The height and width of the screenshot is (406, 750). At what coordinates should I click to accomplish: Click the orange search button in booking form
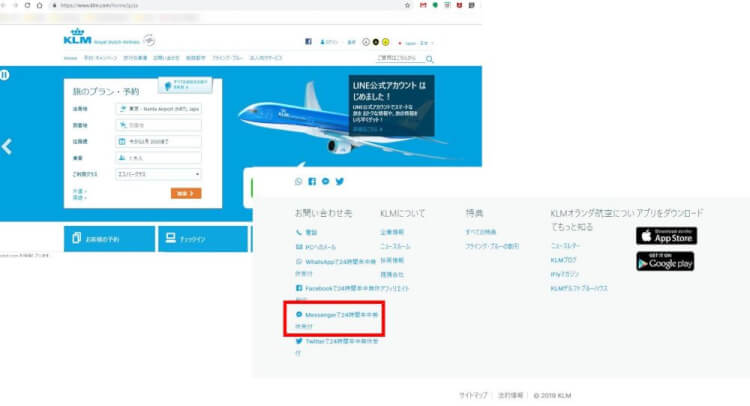pyautogui.click(x=186, y=193)
